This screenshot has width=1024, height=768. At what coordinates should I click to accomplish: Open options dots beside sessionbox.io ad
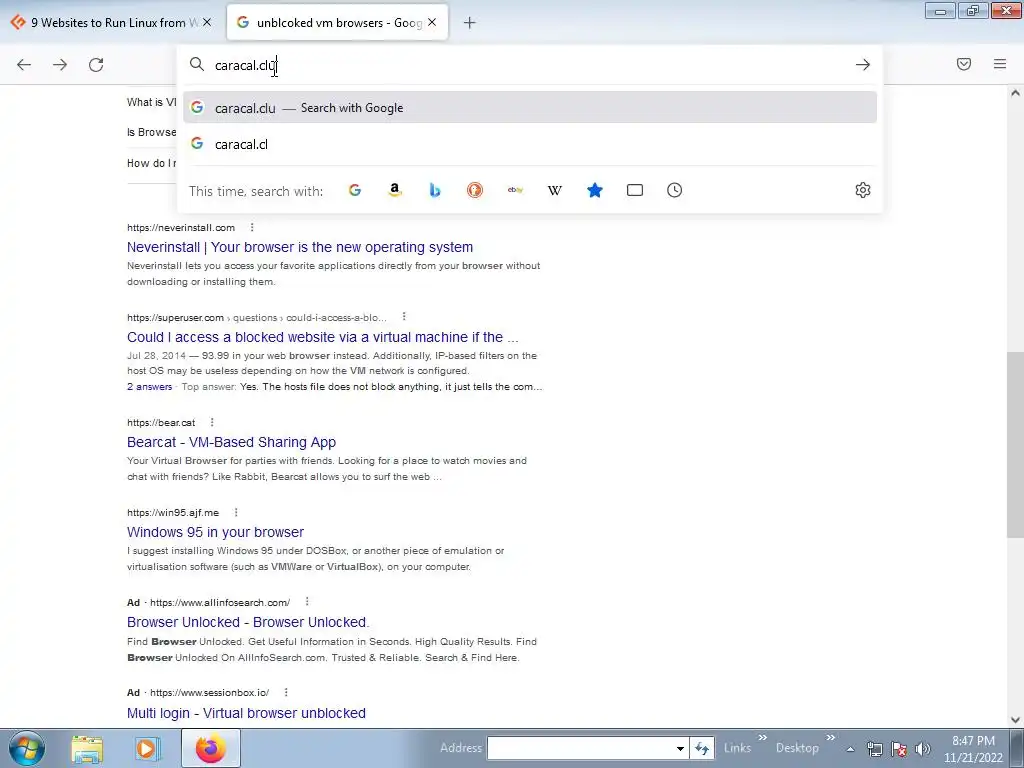(x=286, y=692)
